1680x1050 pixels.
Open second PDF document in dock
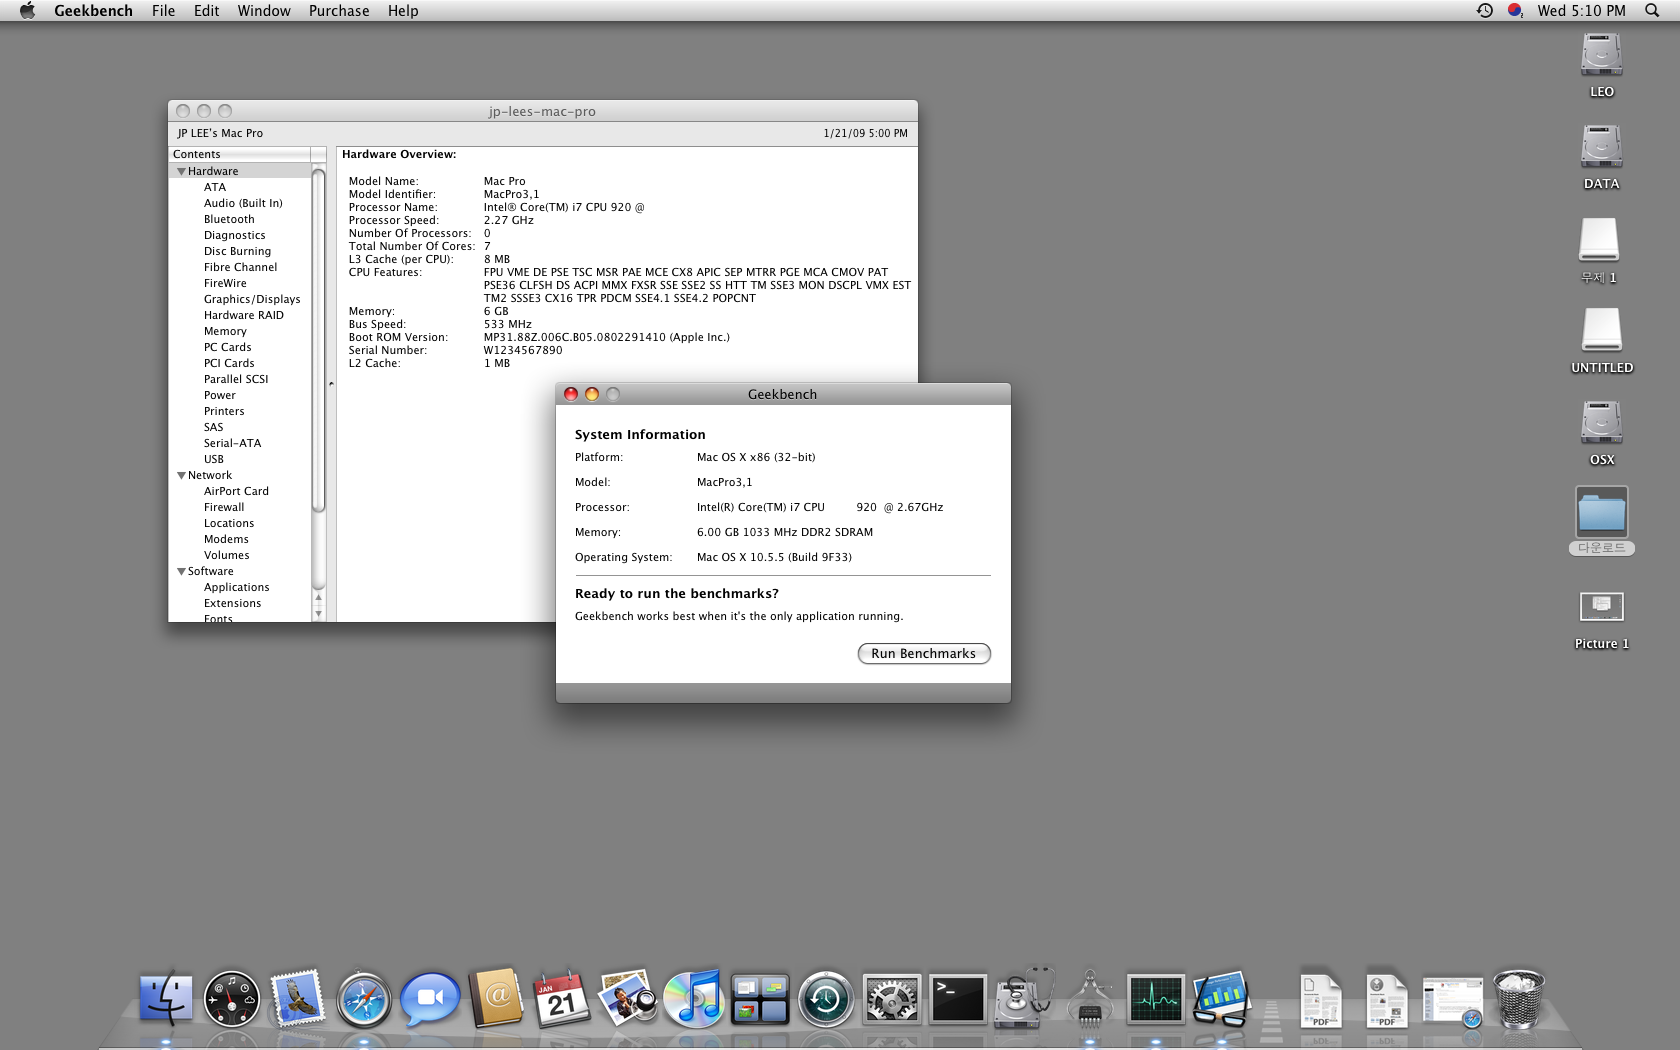click(x=1387, y=1000)
